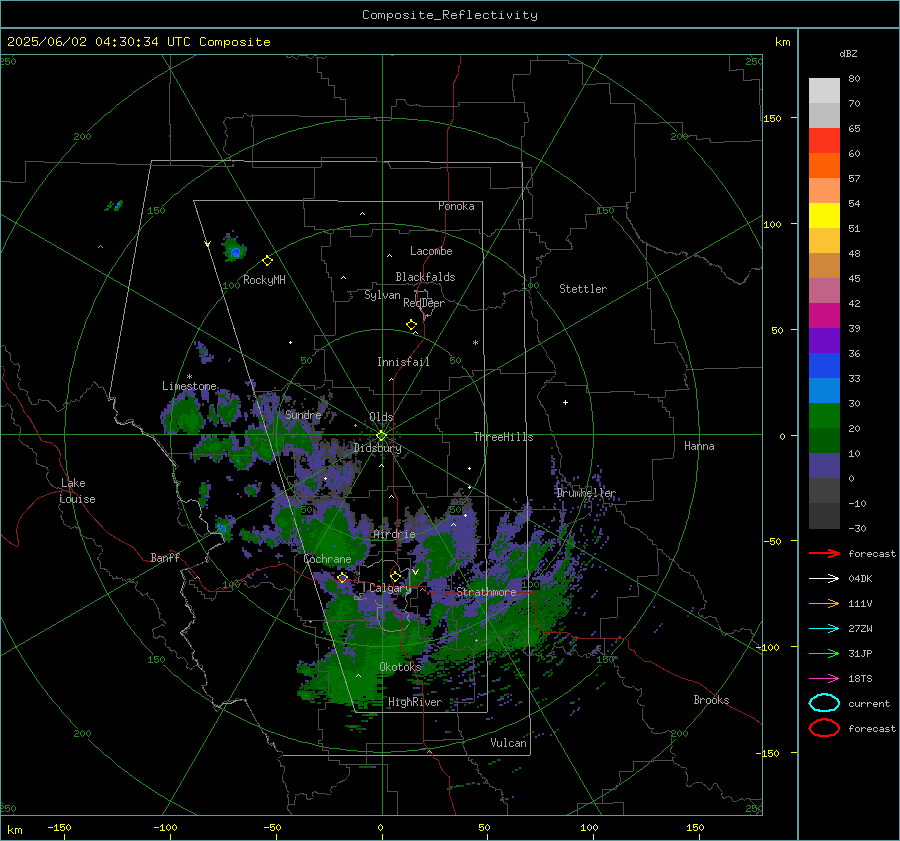Select the 80 dBZ light grey swatch
Screen dimensions: 900x841
click(824, 91)
